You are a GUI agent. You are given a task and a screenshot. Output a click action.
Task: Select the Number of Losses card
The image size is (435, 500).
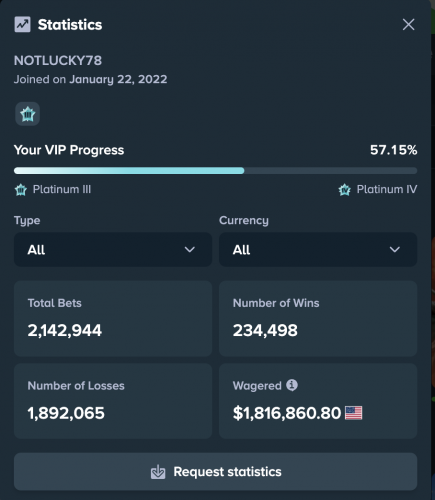(113, 401)
